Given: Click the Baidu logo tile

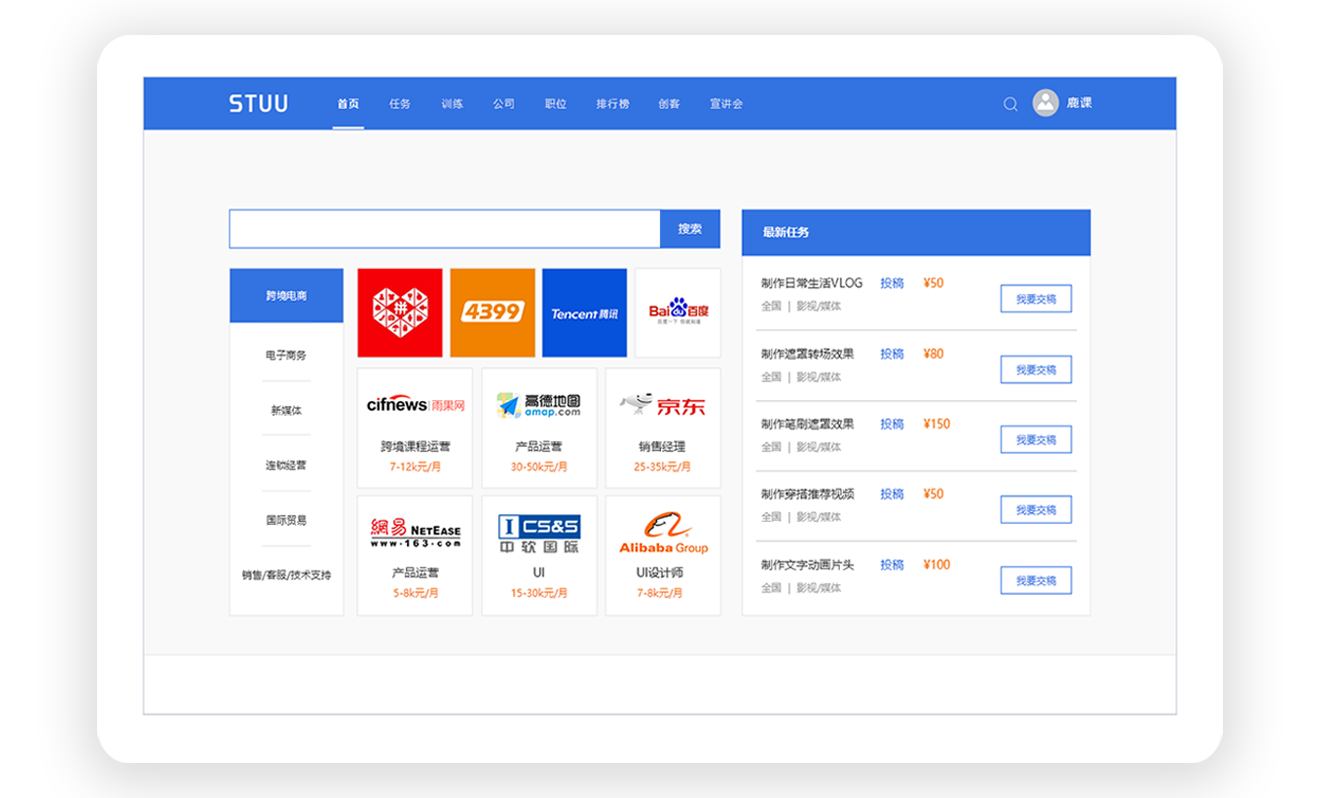Looking at the screenshot, I should 678,312.
